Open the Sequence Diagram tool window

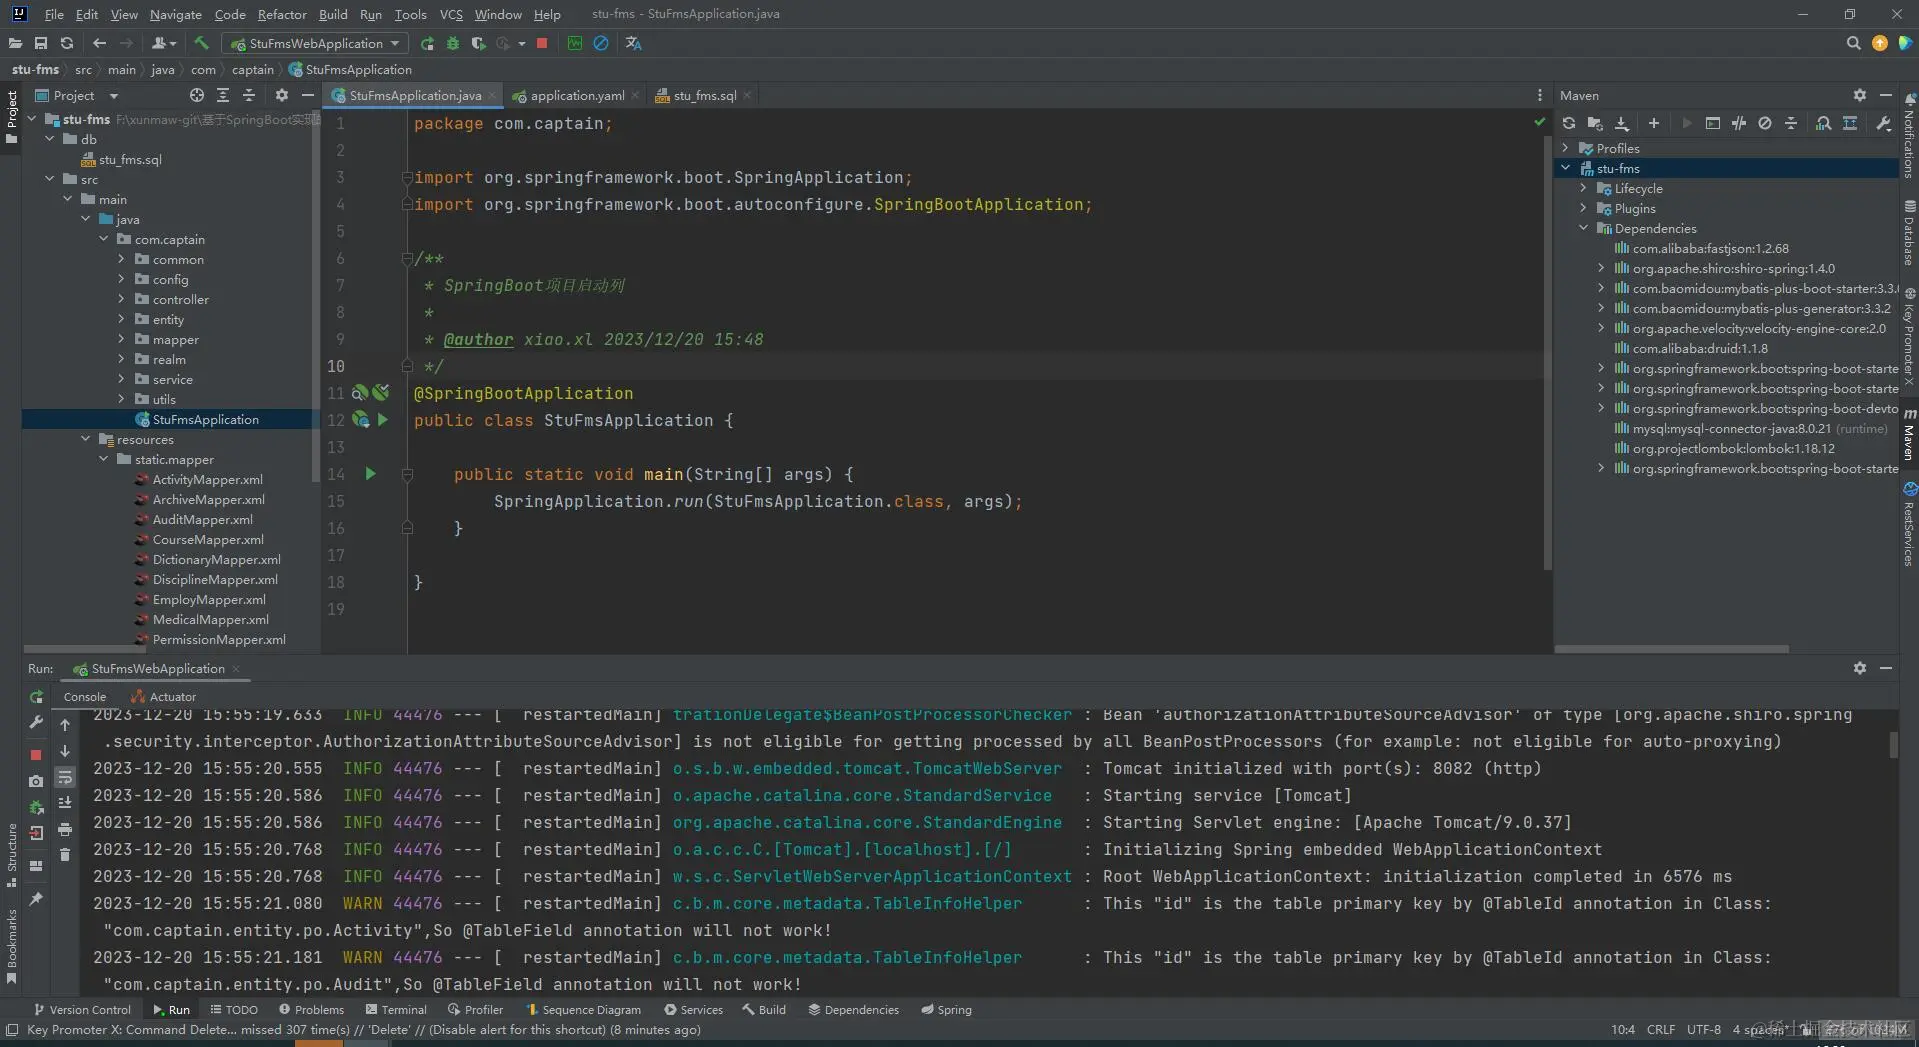coord(583,1010)
